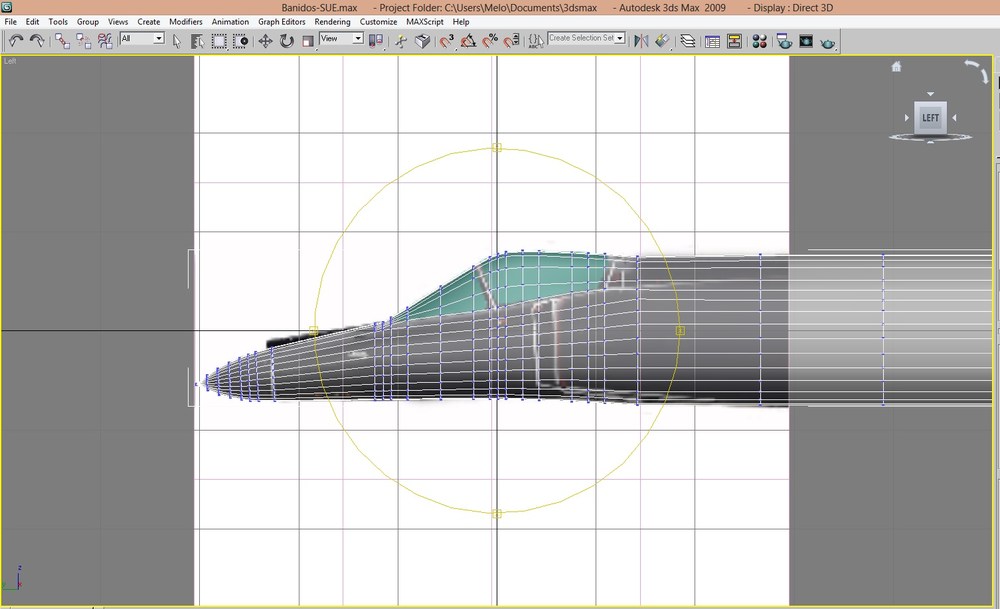Open the Animation menu
This screenshot has width=1000, height=609.
pos(230,22)
